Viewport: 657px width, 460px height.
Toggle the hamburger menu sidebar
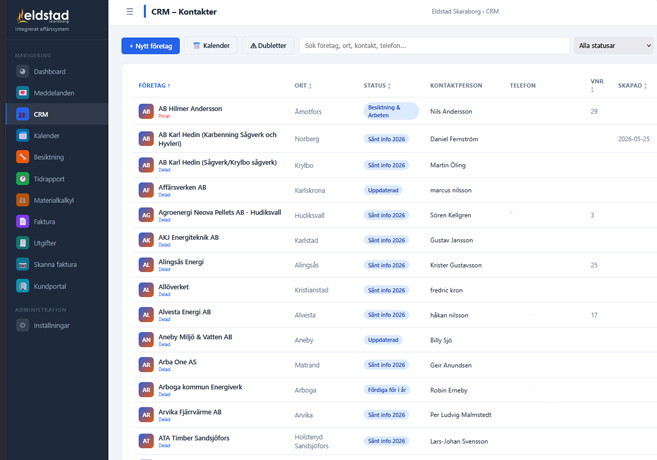click(130, 12)
